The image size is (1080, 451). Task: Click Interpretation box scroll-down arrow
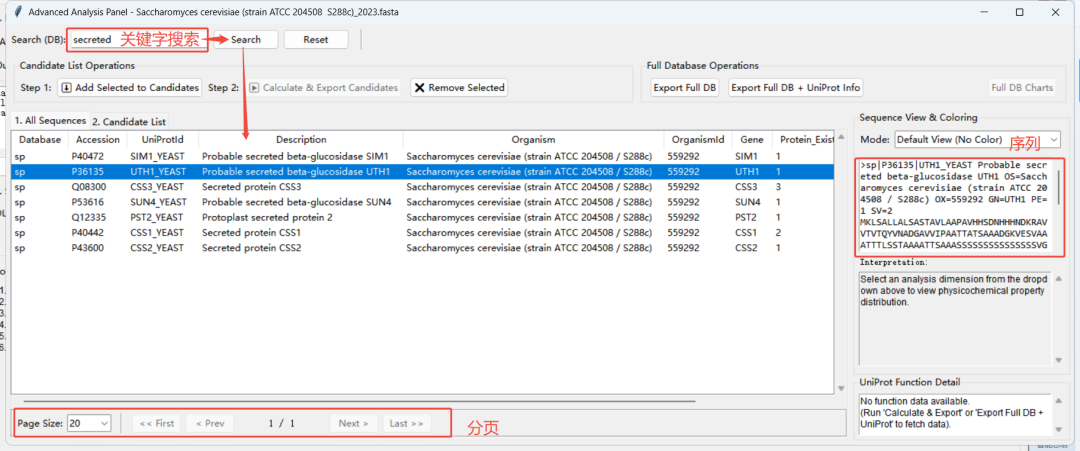[x=1059, y=360]
